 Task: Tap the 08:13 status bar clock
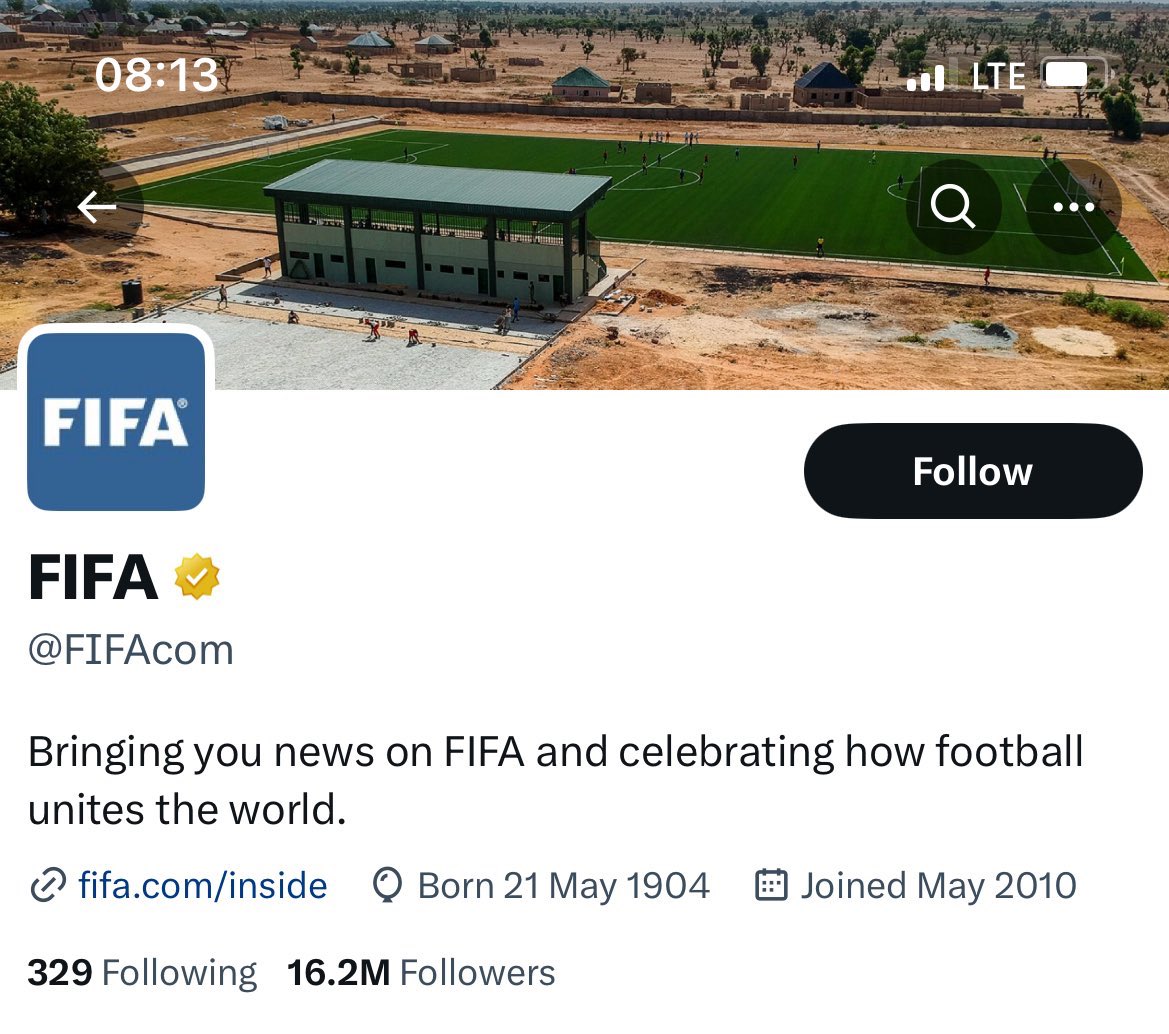156,76
